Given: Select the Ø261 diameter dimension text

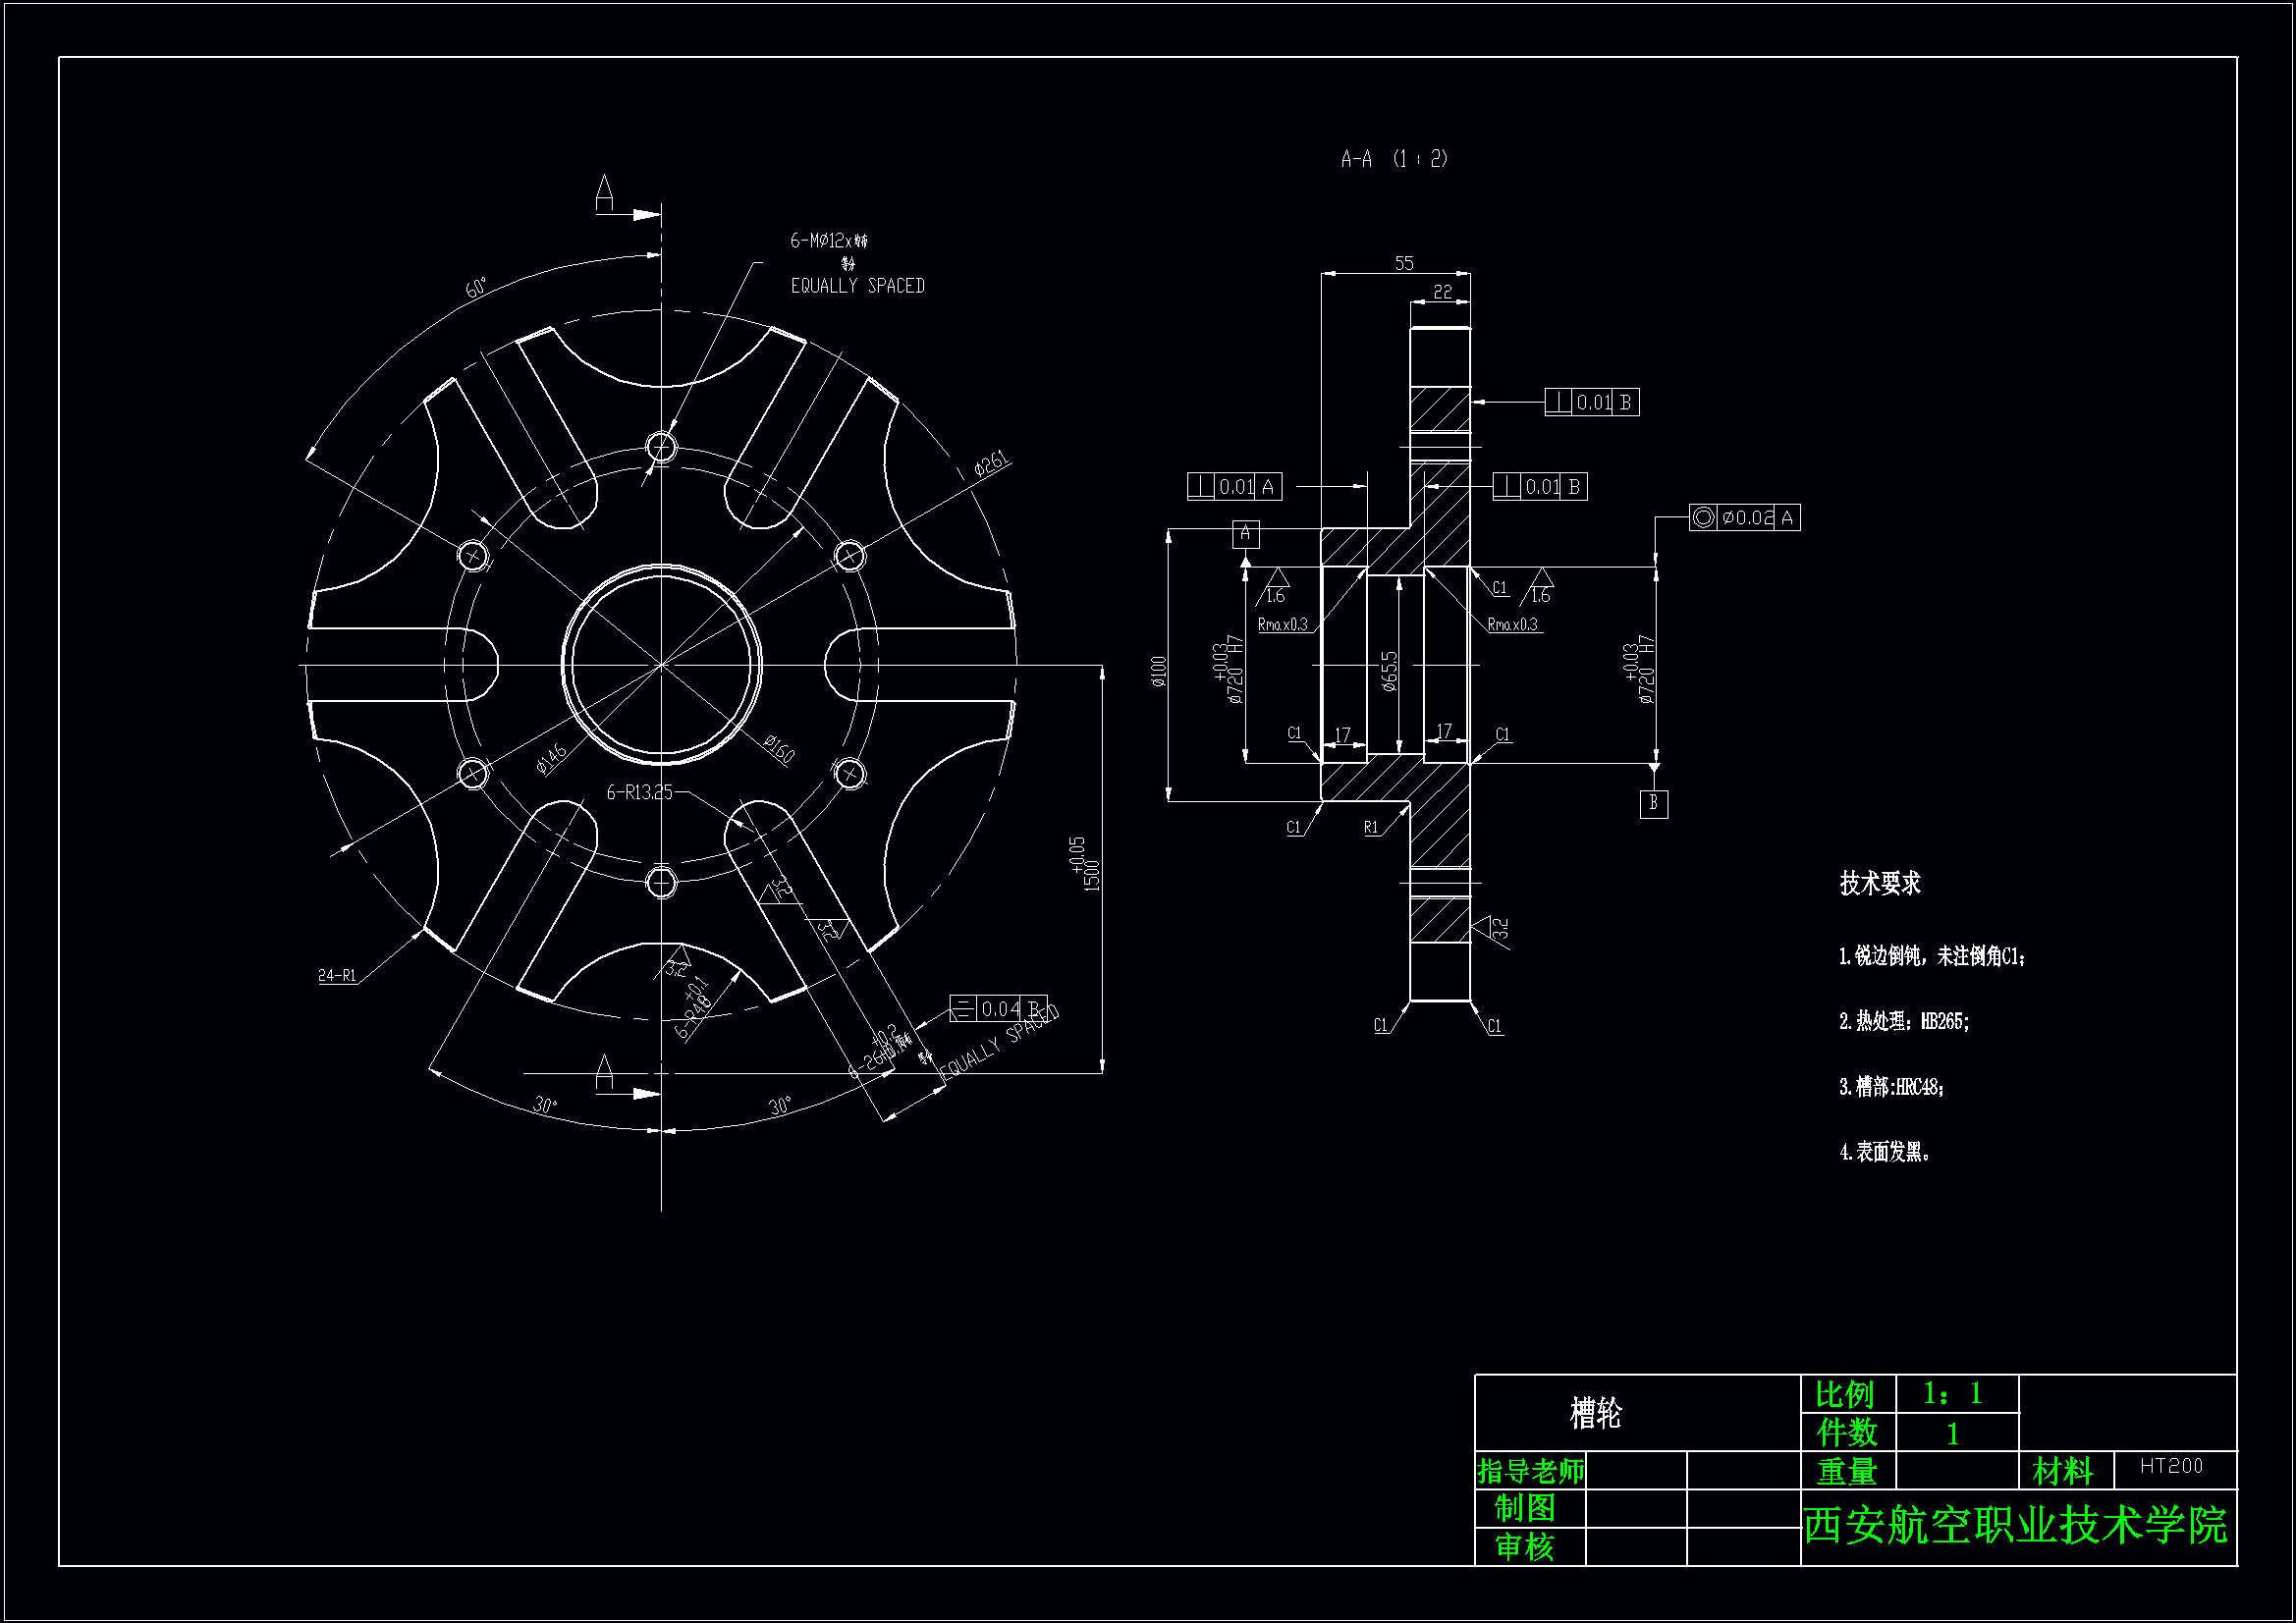Looking at the screenshot, I should point(989,463).
